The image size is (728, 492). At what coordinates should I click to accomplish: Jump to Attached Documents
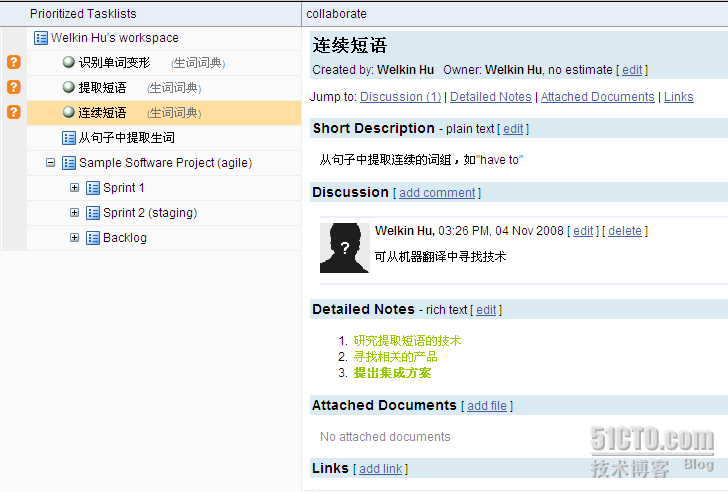[x=598, y=97]
